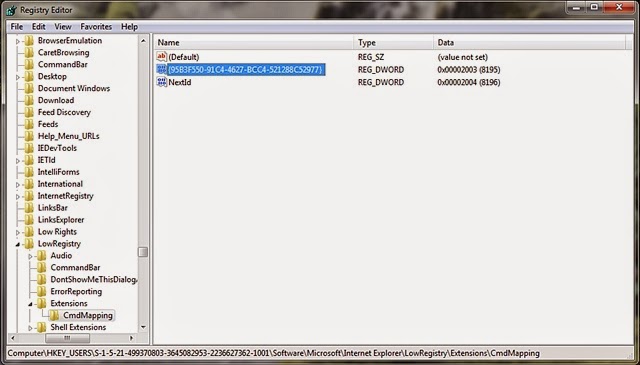
Task: Expand the Desktop key
Action: pyautogui.click(x=18, y=77)
